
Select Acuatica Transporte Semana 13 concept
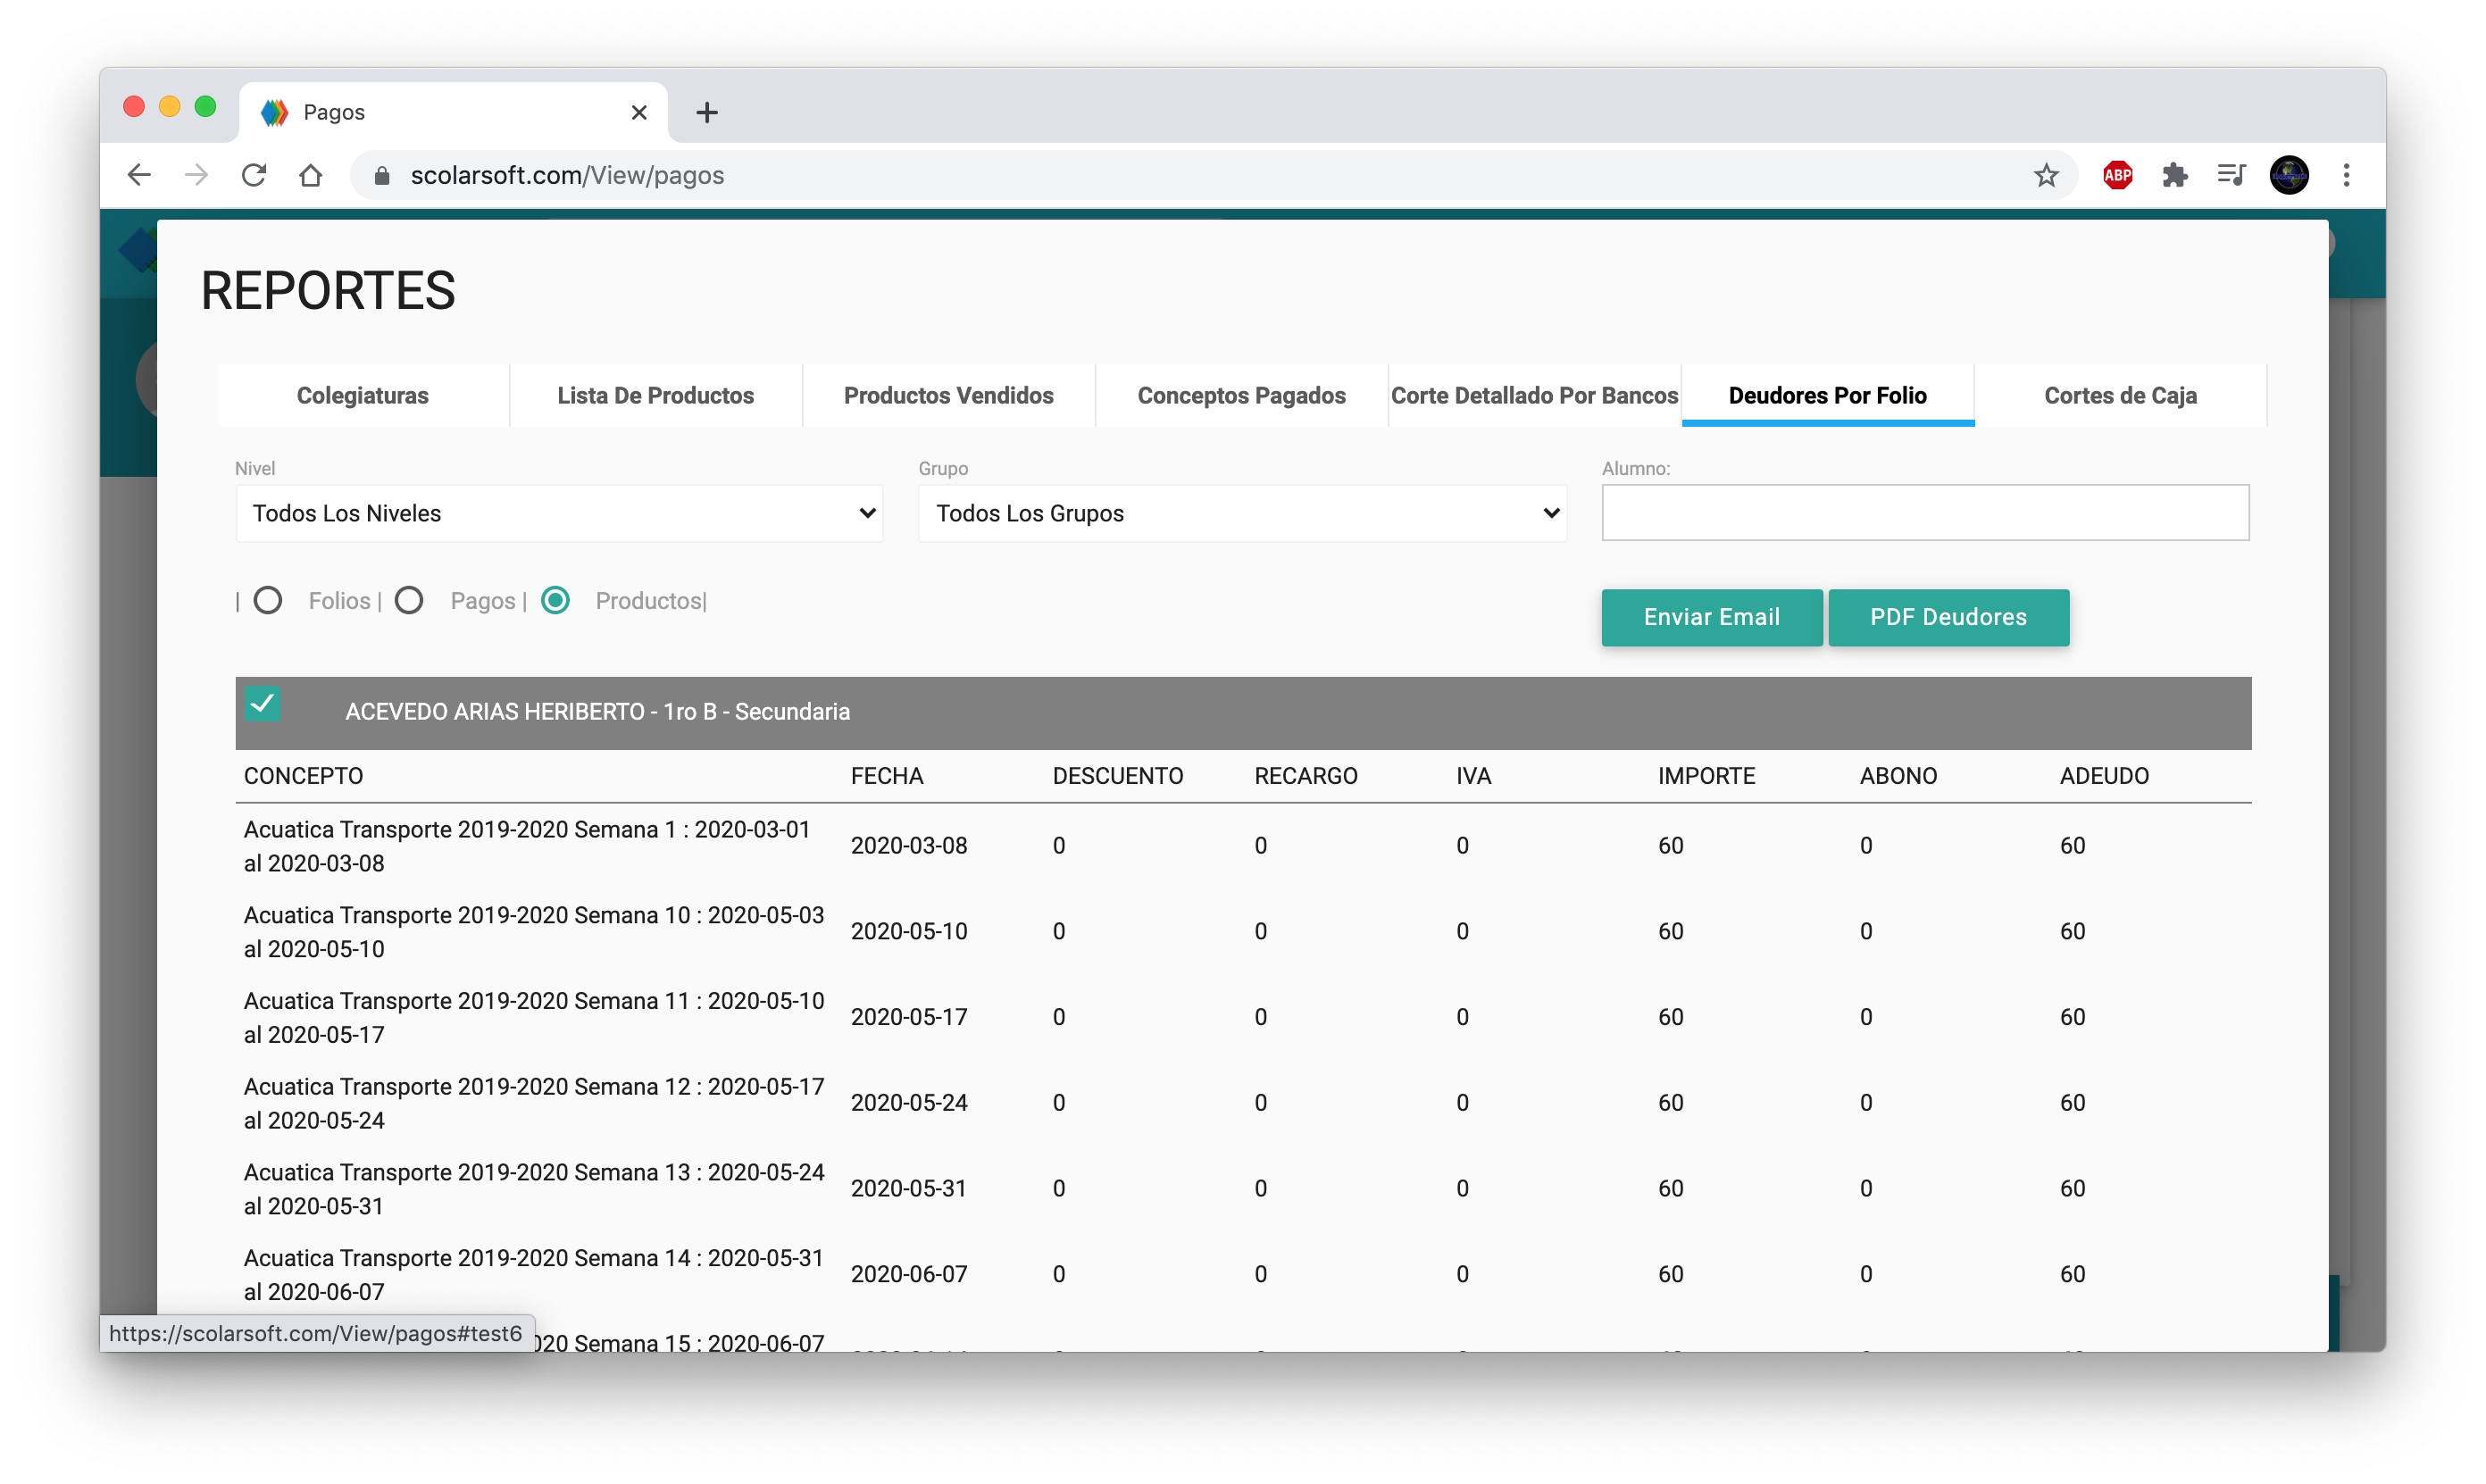click(x=534, y=1189)
